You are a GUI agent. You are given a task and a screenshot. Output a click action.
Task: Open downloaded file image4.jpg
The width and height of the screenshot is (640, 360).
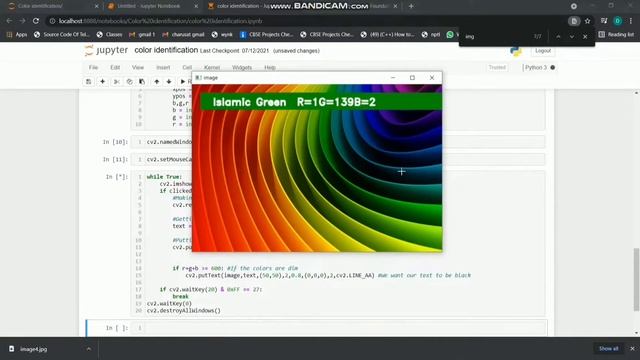[x=33, y=349]
